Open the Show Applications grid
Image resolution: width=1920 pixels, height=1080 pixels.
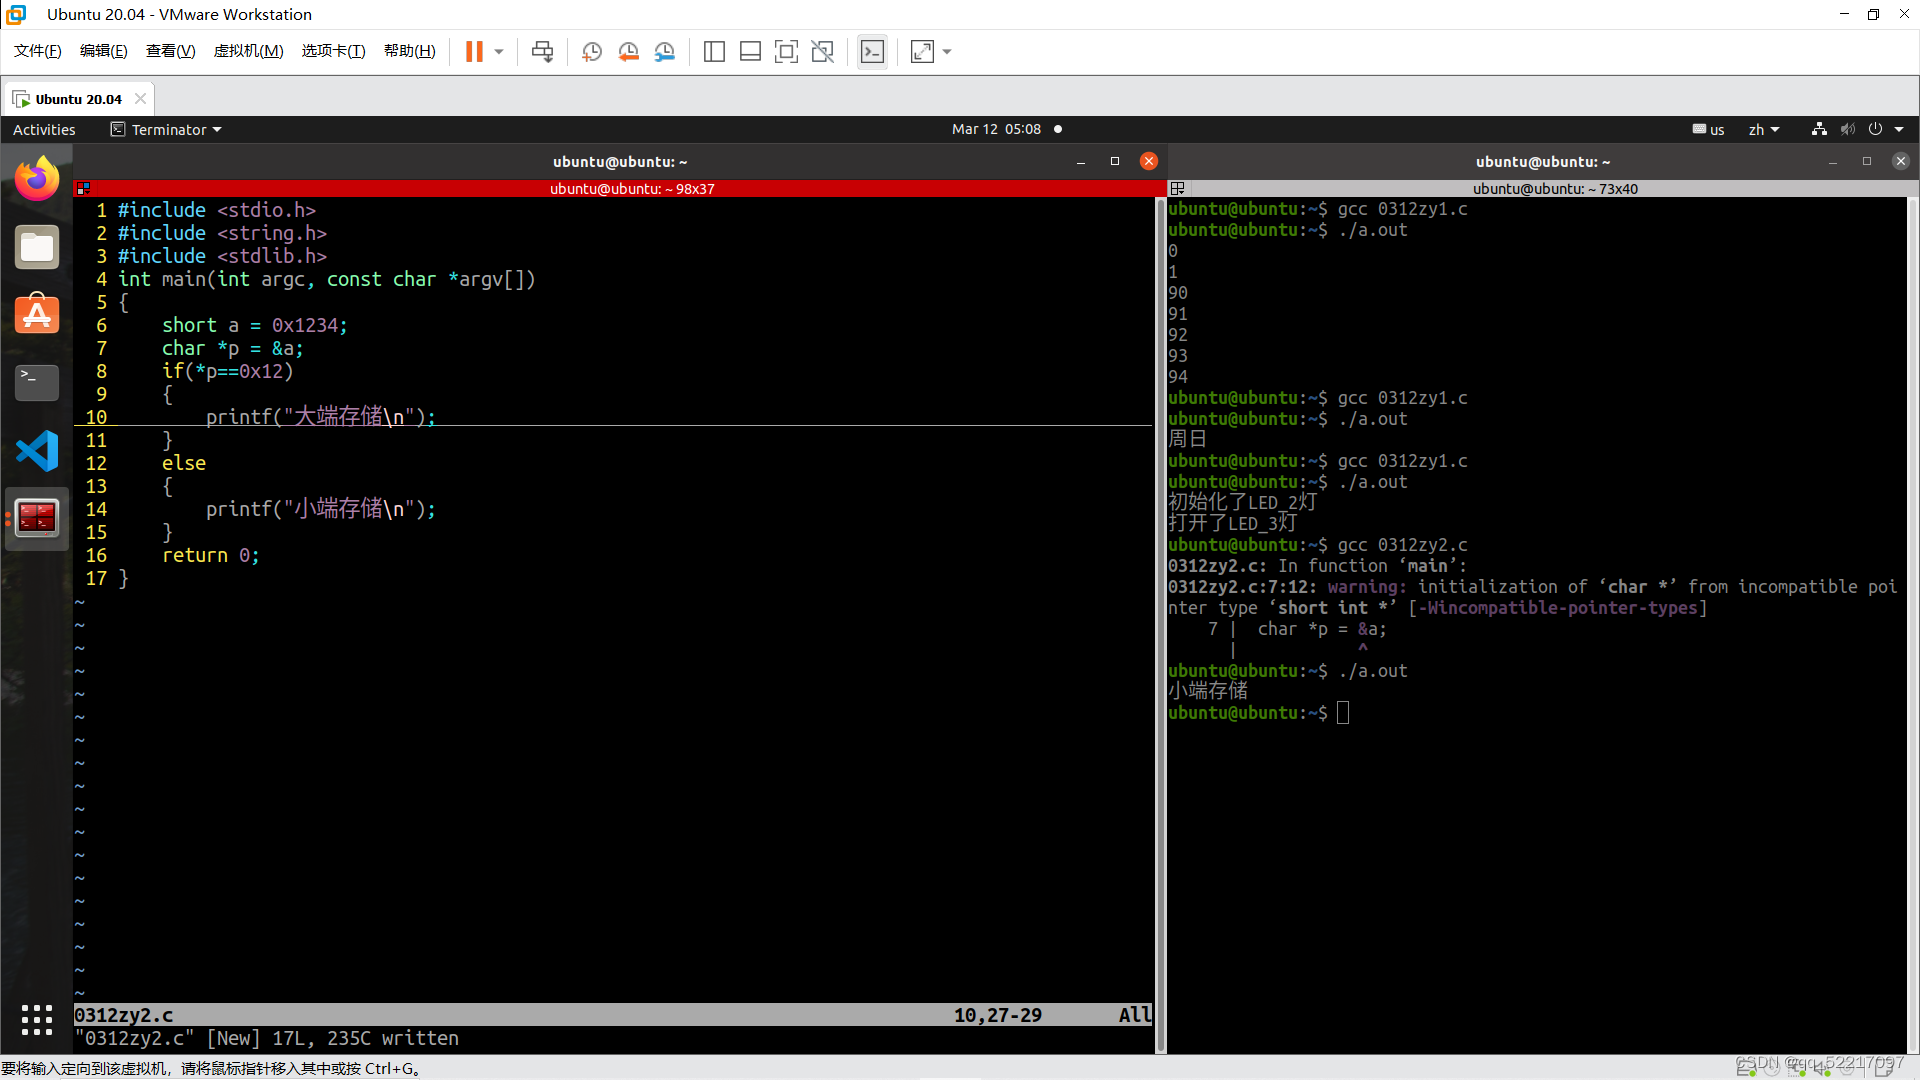37,1020
